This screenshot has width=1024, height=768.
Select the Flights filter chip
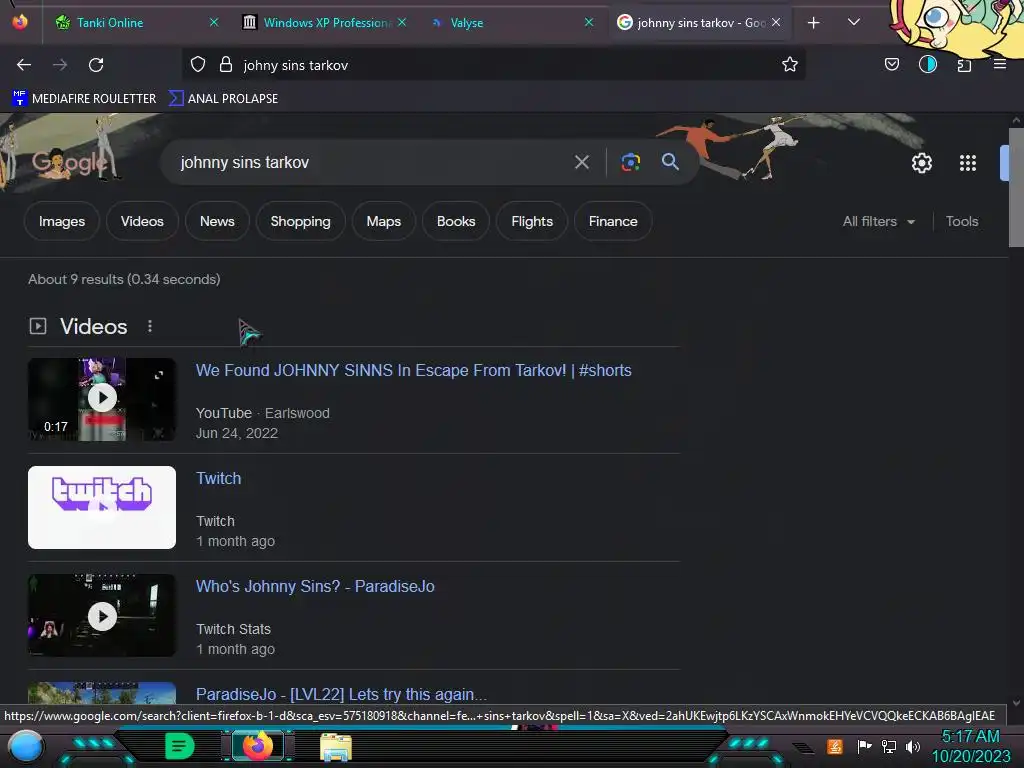click(x=532, y=221)
